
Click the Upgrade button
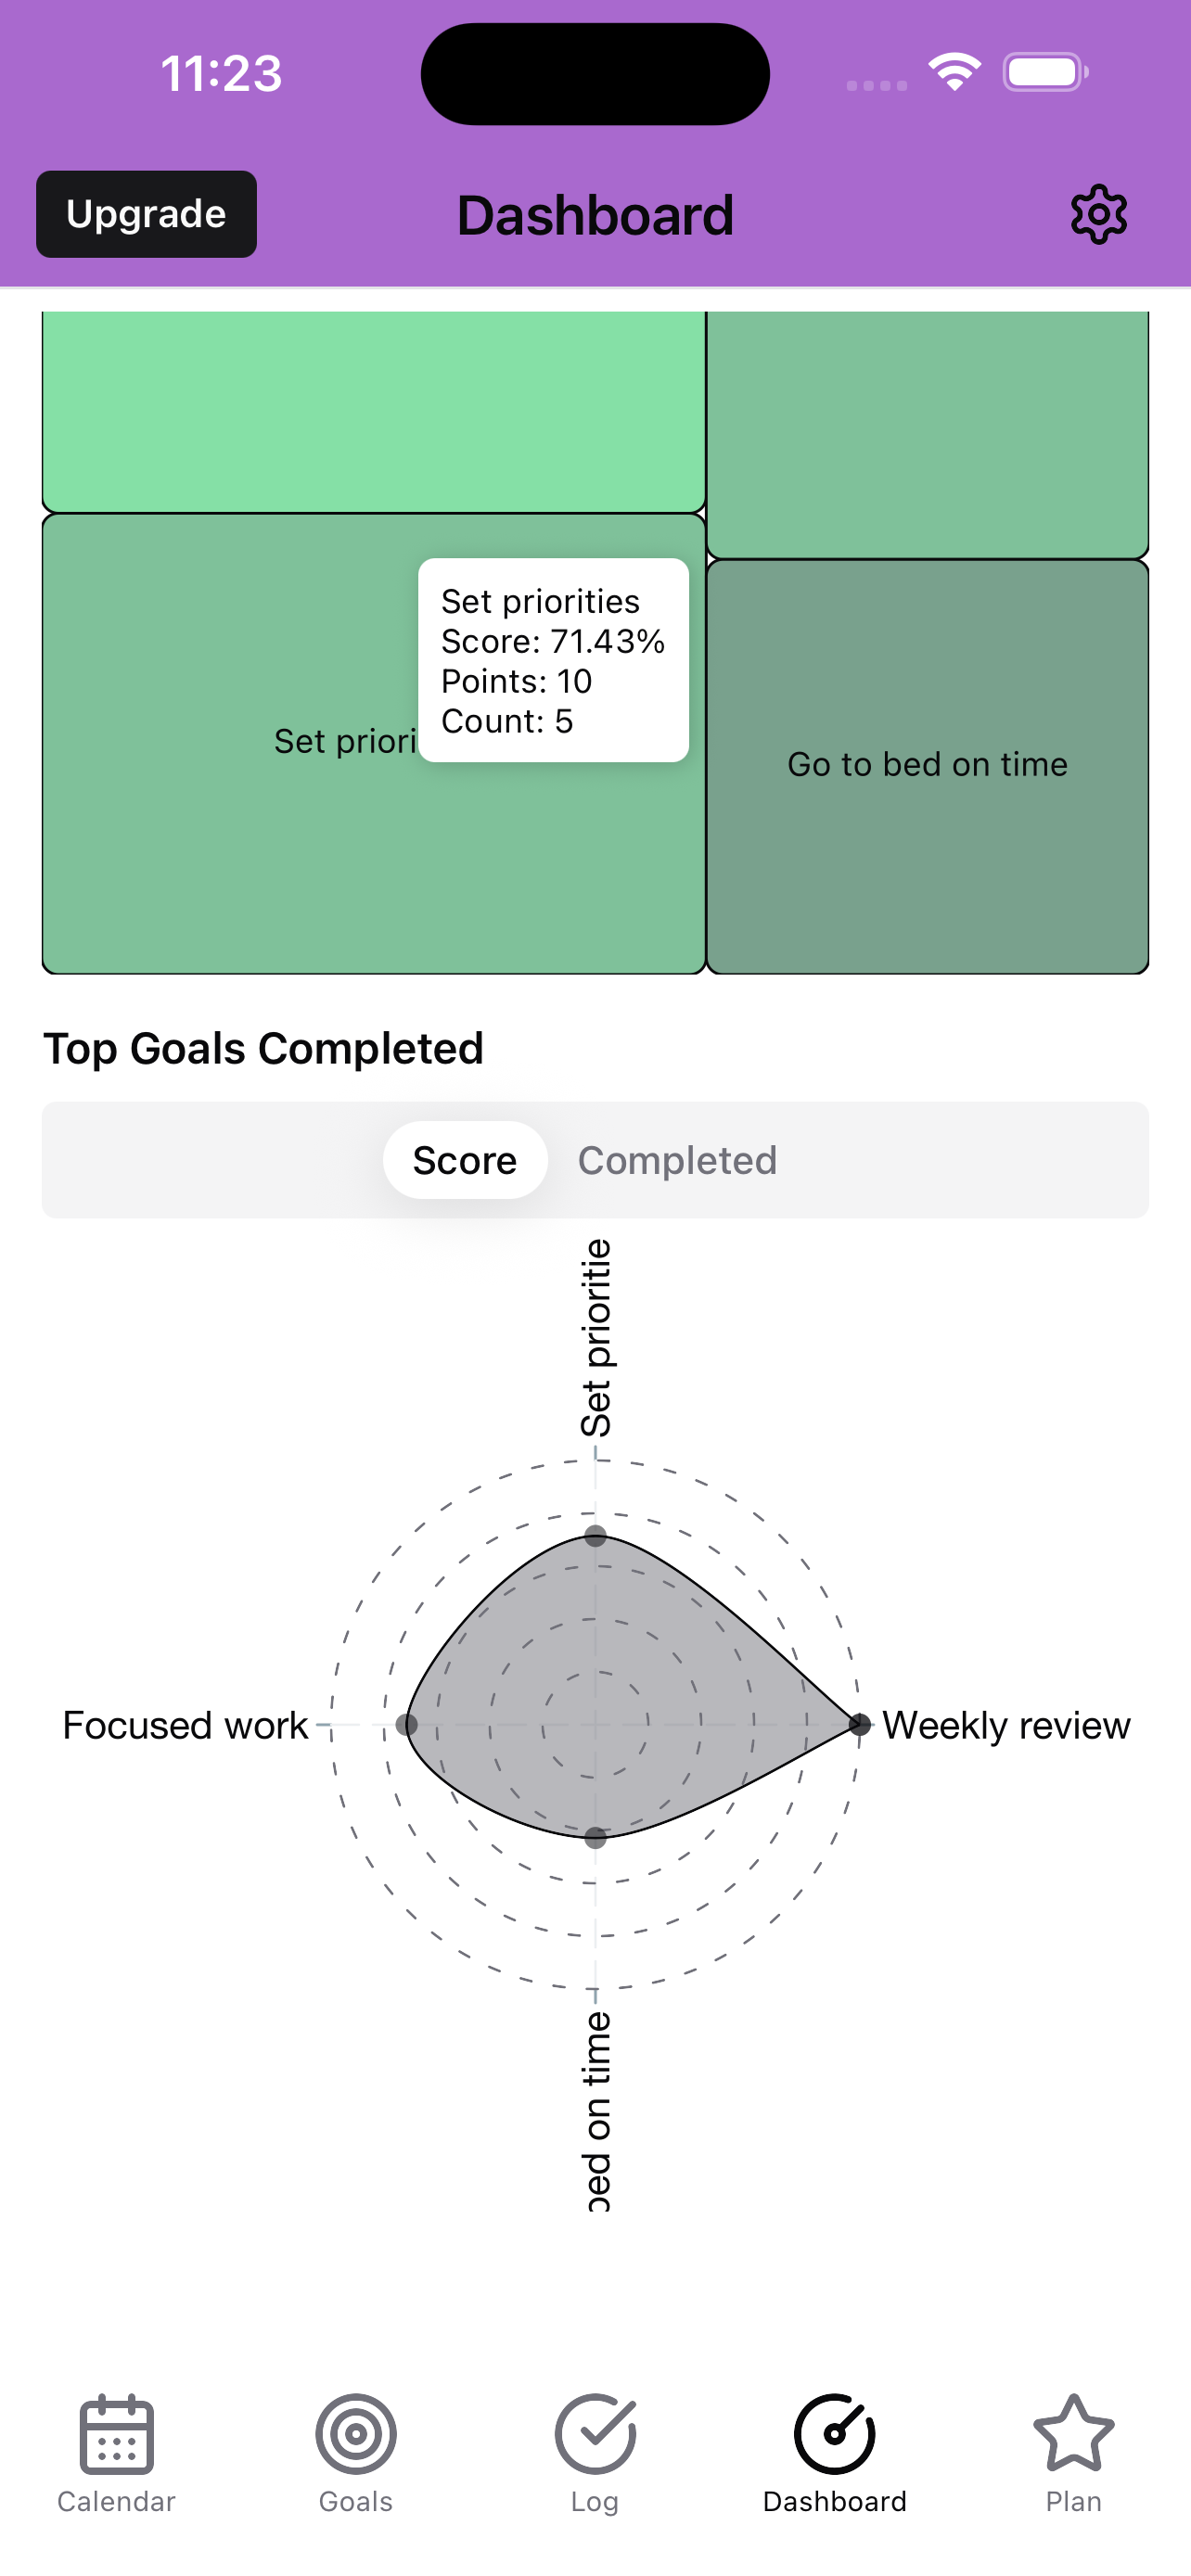pos(146,214)
